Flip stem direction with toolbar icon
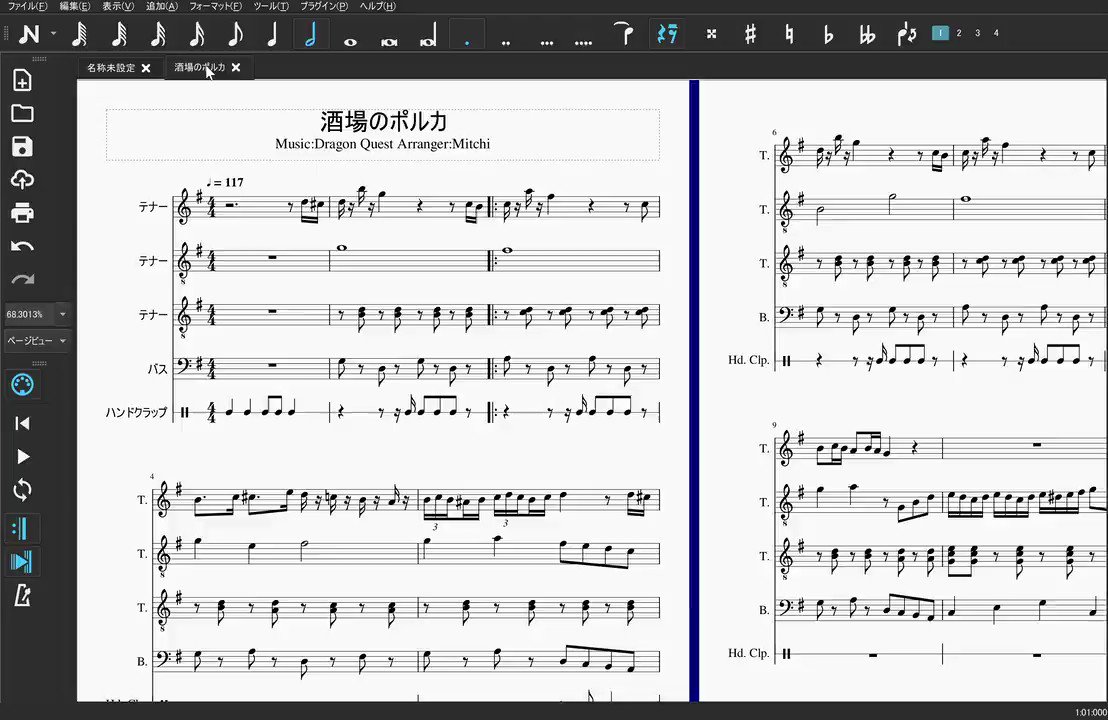 point(907,33)
